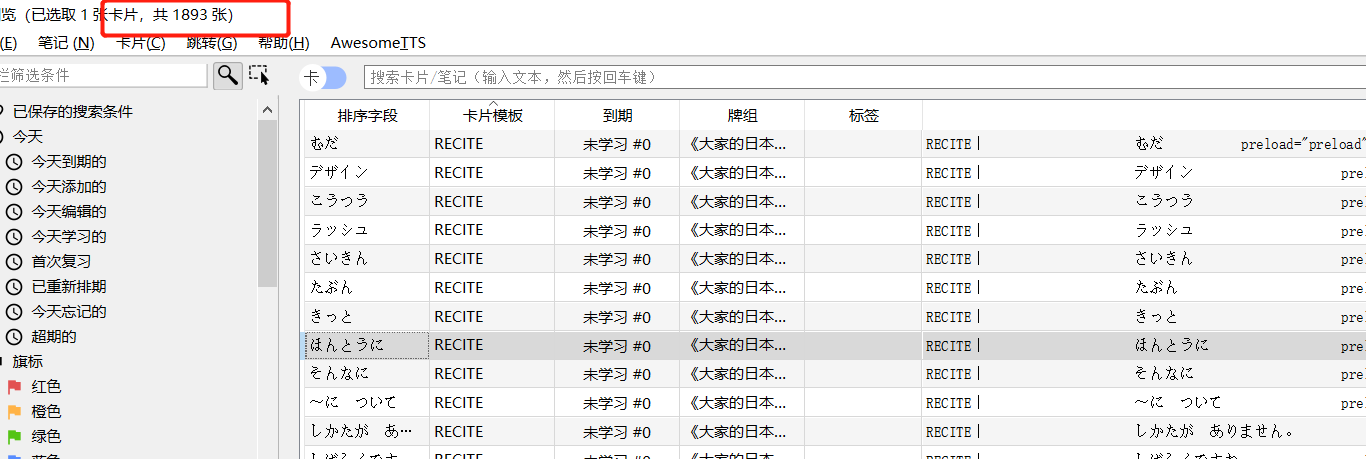This screenshot has width=1366, height=459.
Task: Click the clock icon beside 首次复习
Action: [x=14, y=262]
